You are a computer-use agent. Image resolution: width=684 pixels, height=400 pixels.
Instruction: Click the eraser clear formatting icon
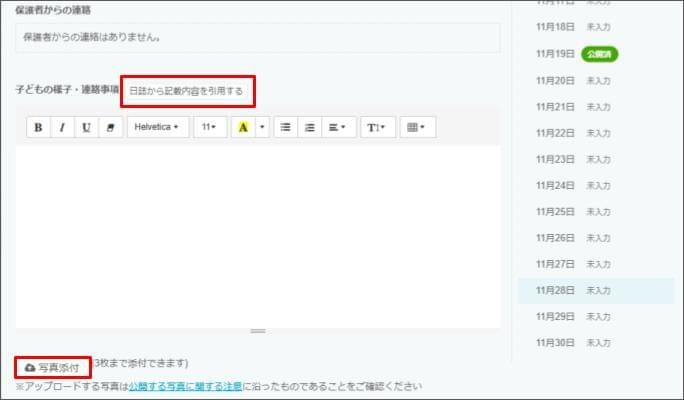click(110, 127)
